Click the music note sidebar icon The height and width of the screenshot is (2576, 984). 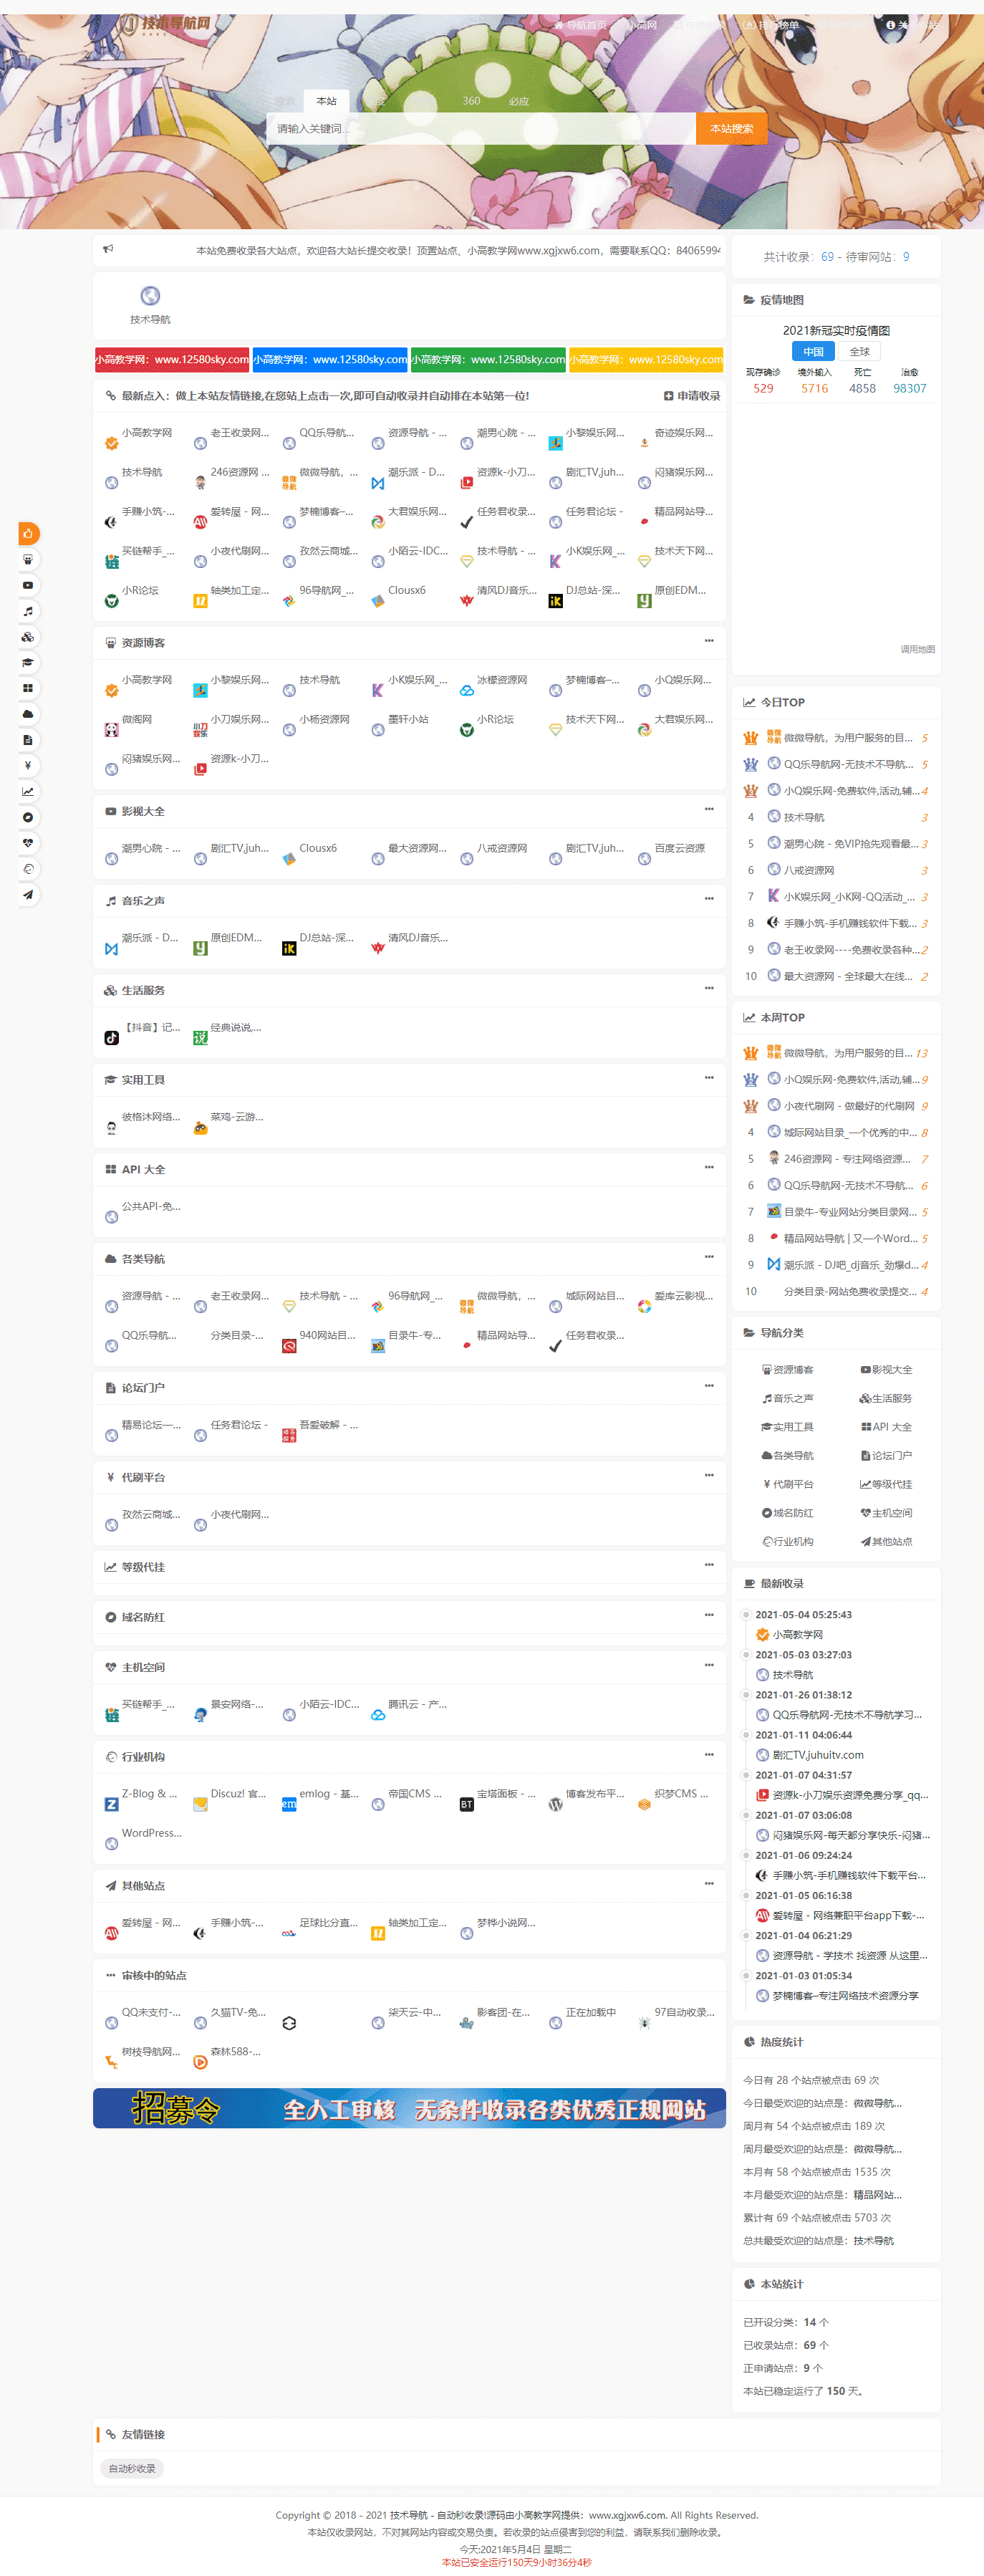tap(28, 611)
